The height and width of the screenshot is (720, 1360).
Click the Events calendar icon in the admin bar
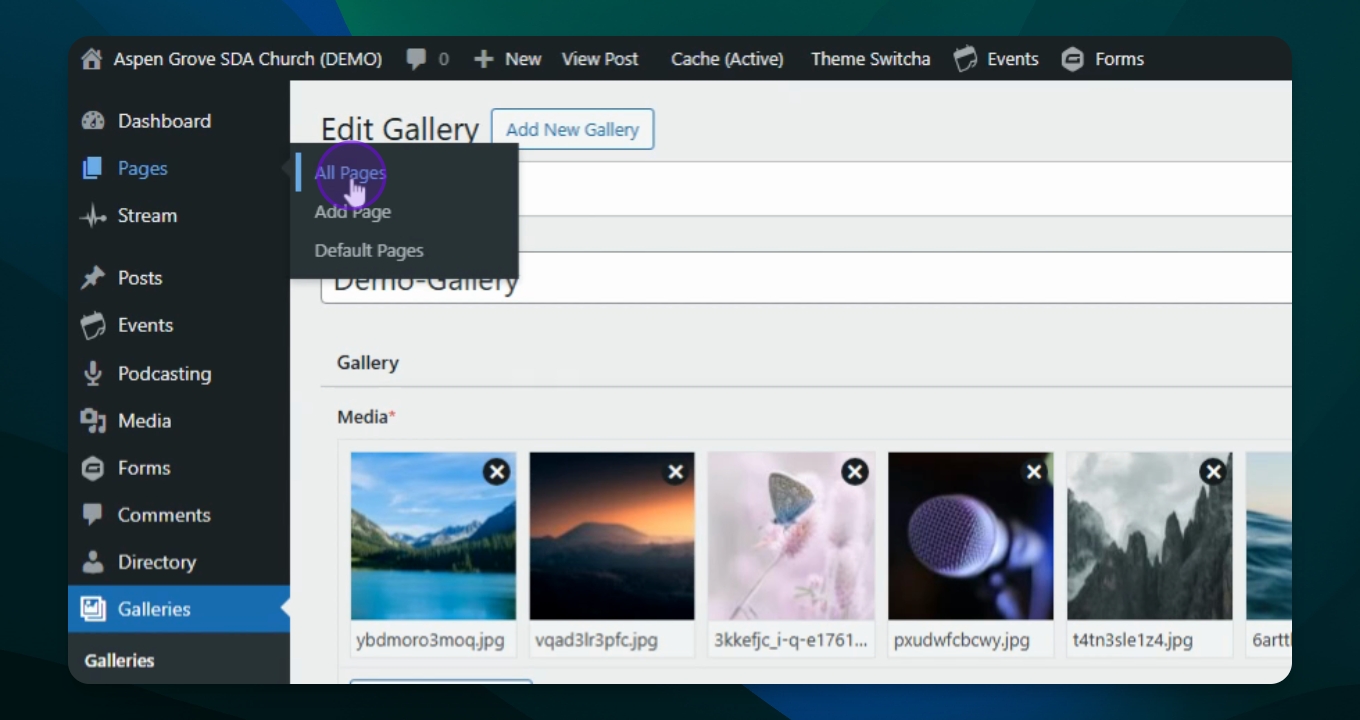(x=965, y=59)
